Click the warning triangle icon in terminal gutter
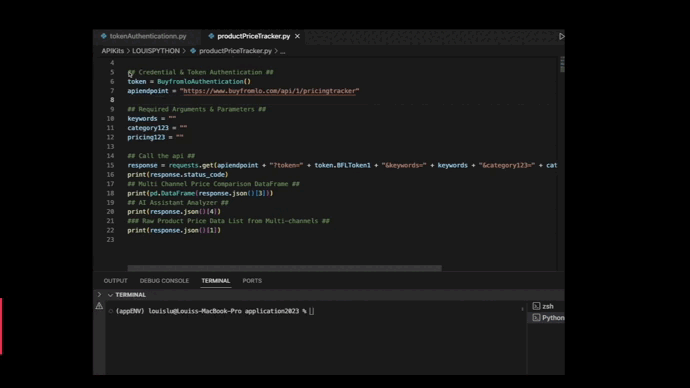 (99, 306)
